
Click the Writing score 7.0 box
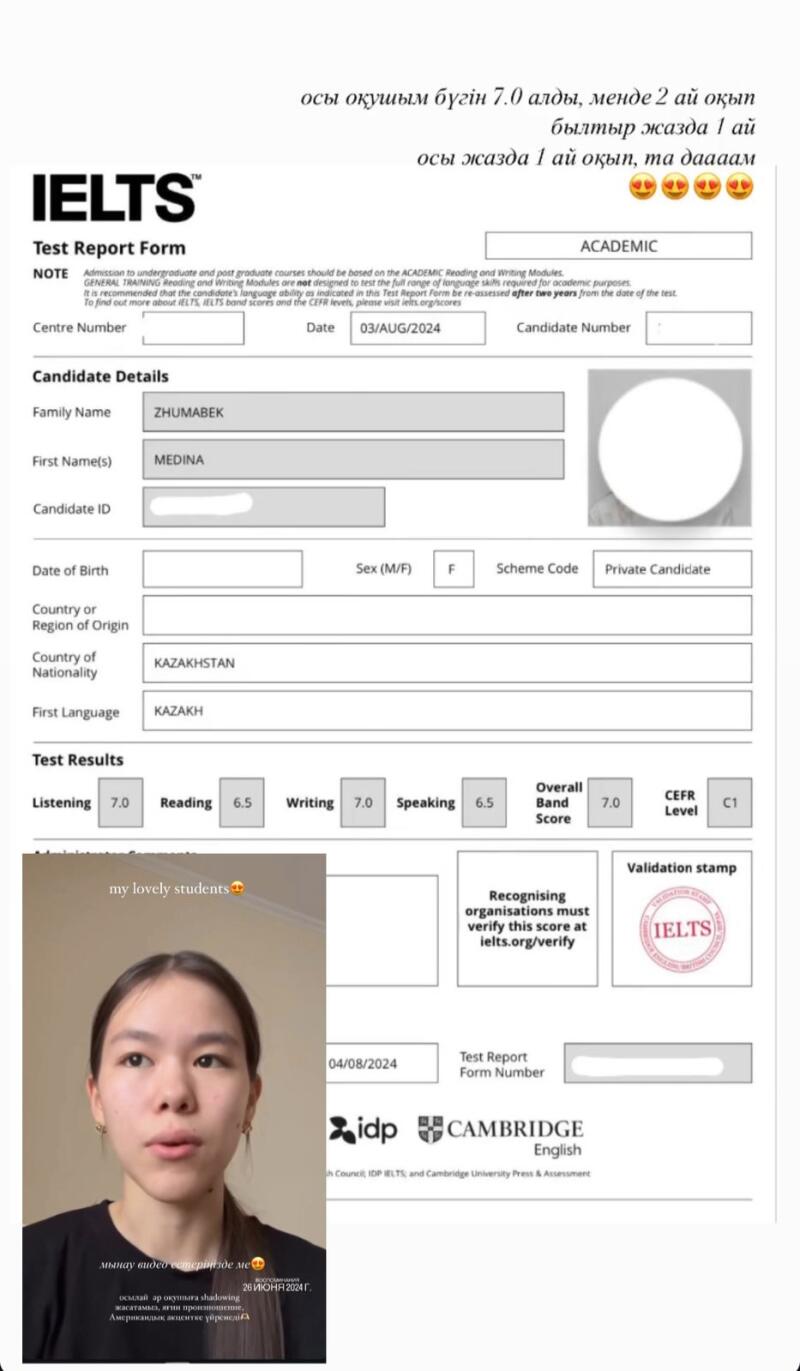tap(363, 802)
